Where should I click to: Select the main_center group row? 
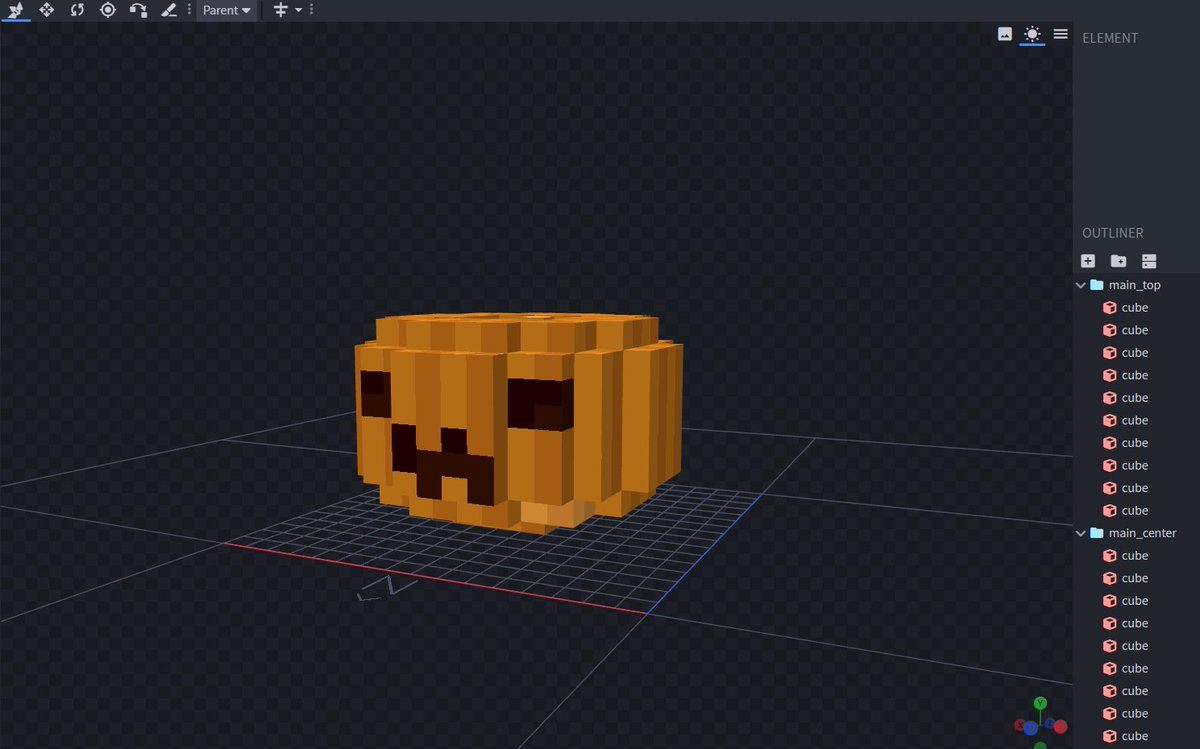tap(1137, 533)
